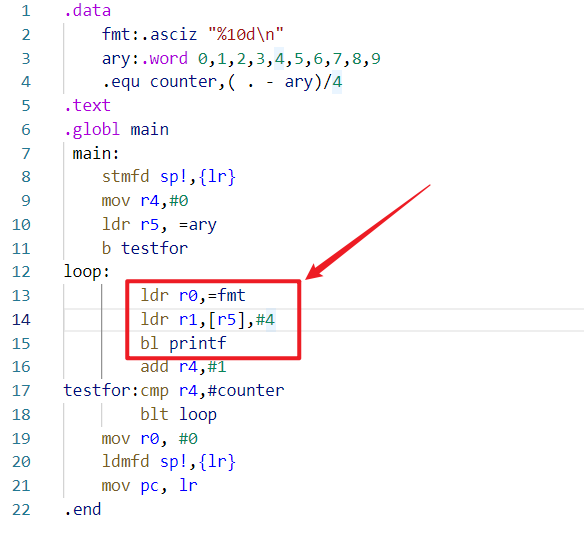The height and width of the screenshot is (533, 584).
Task: Click the bl printf instruction
Action: 183,343
